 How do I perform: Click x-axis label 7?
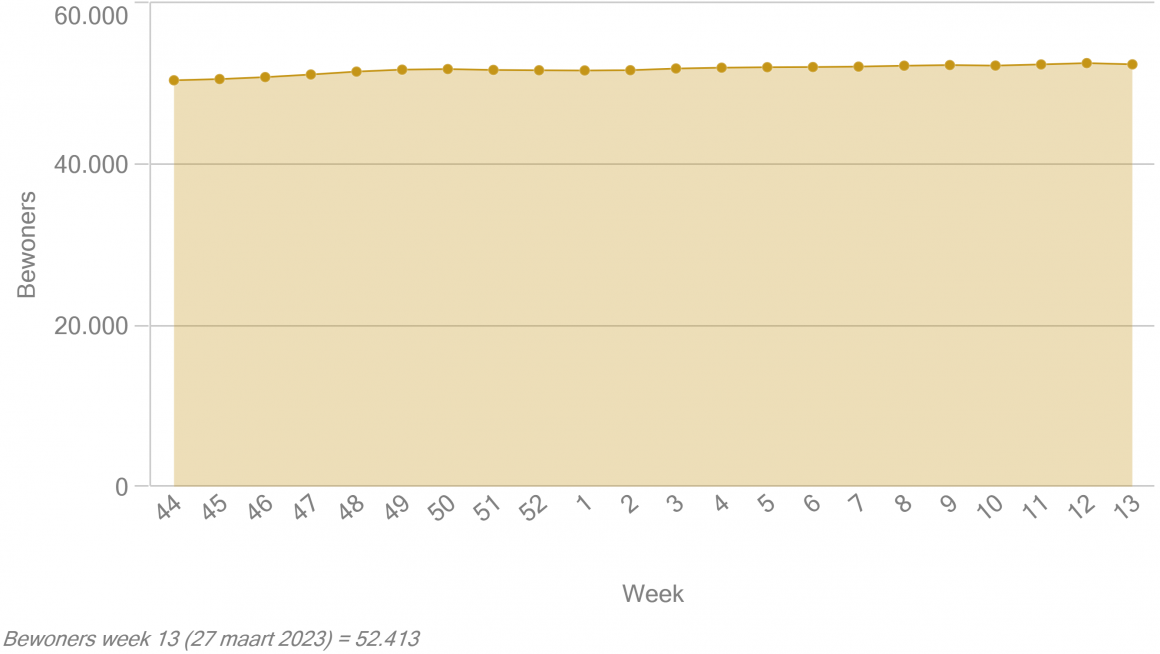[x=857, y=504]
